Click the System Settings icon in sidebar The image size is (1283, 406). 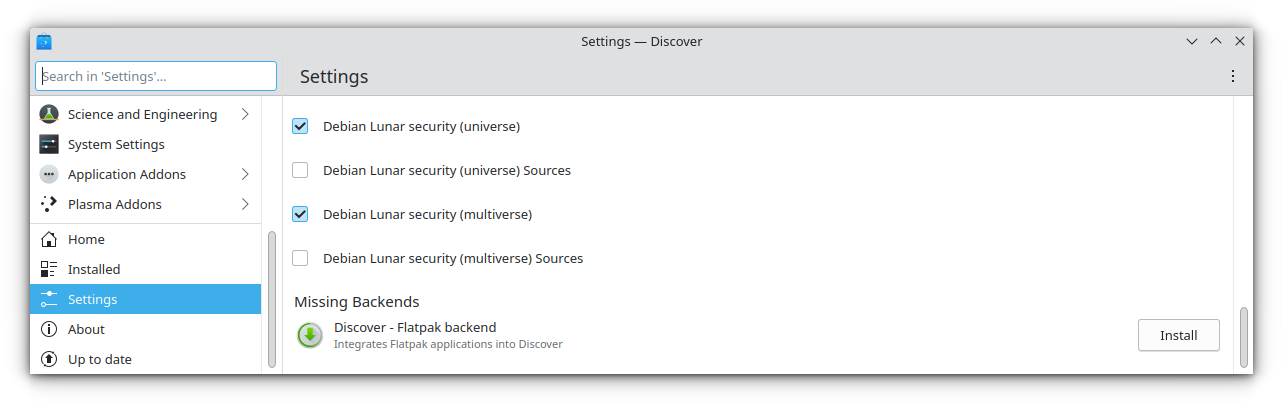point(49,144)
